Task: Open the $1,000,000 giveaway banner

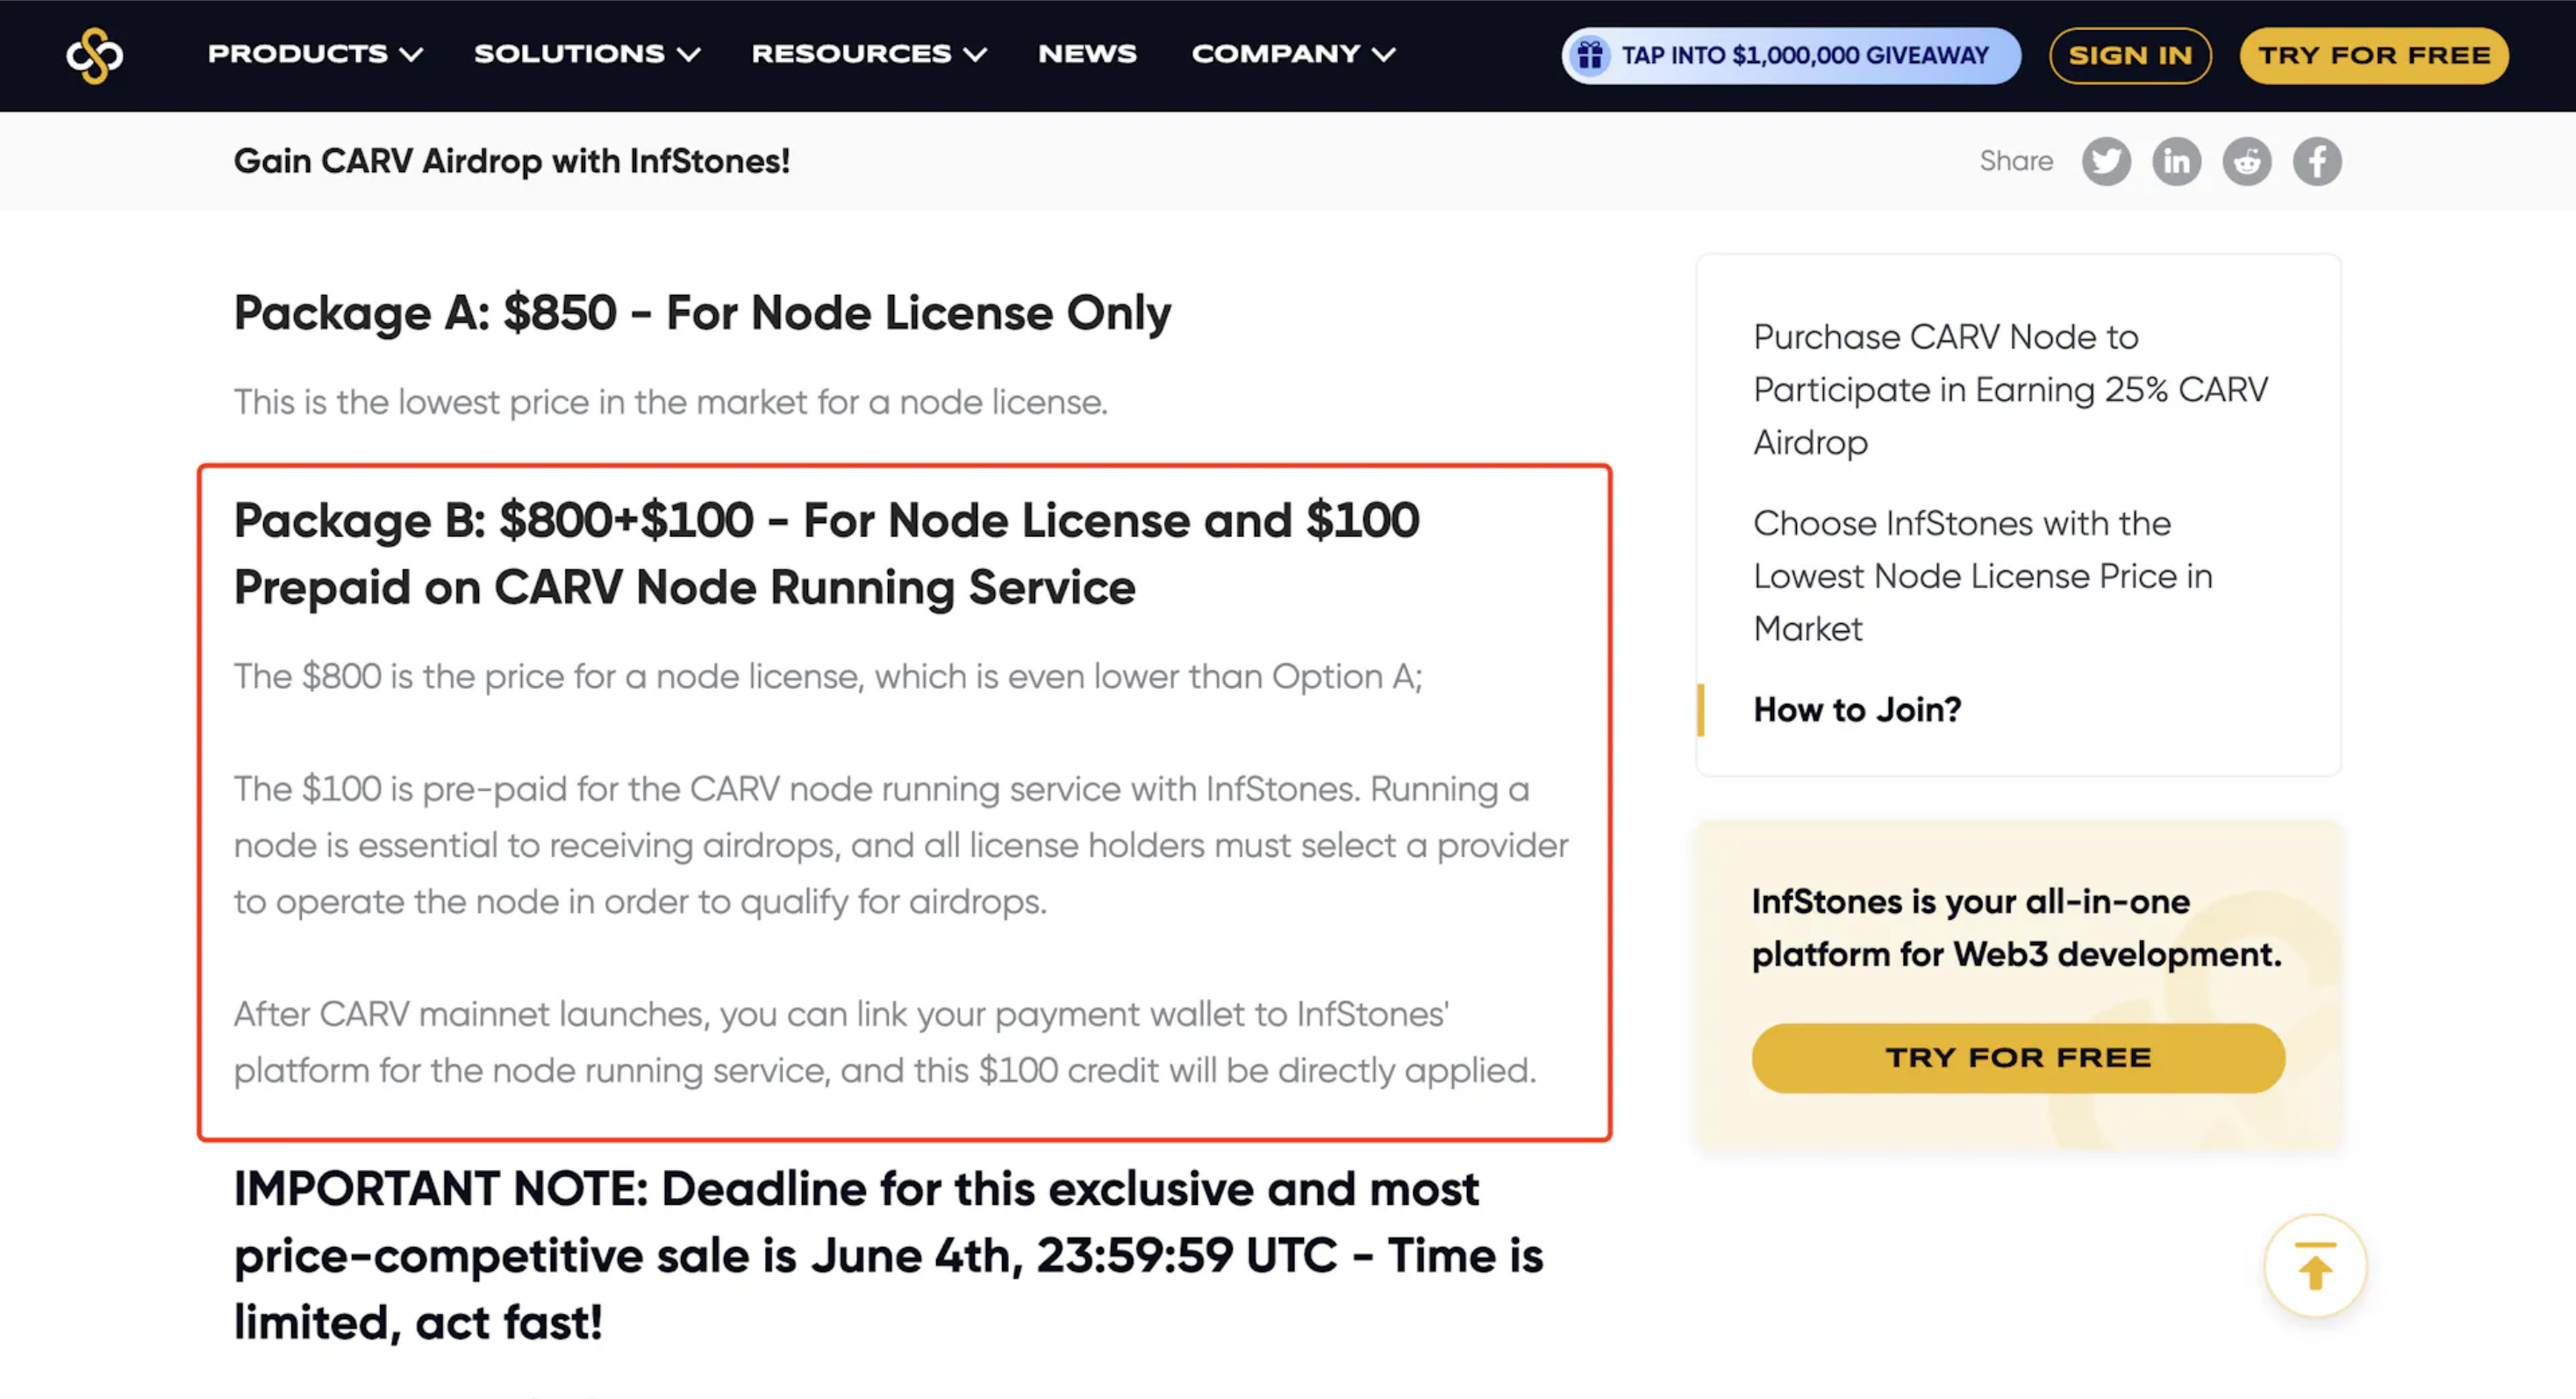Action: click(x=1804, y=55)
